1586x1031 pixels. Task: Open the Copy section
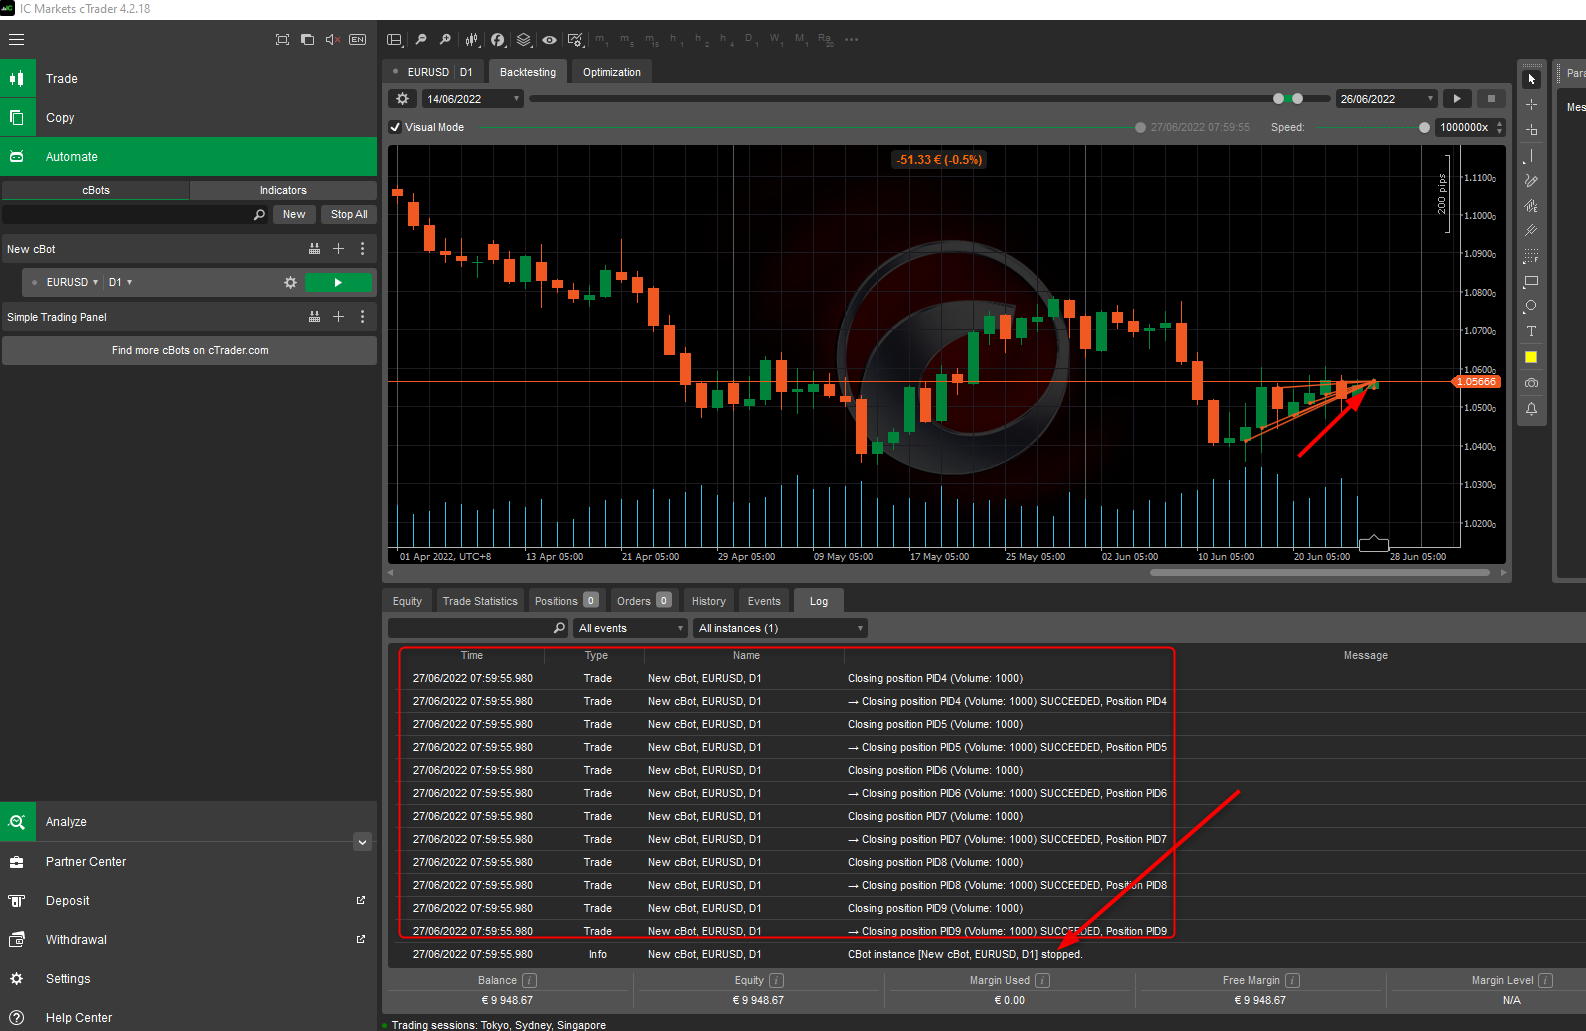coord(188,118)
